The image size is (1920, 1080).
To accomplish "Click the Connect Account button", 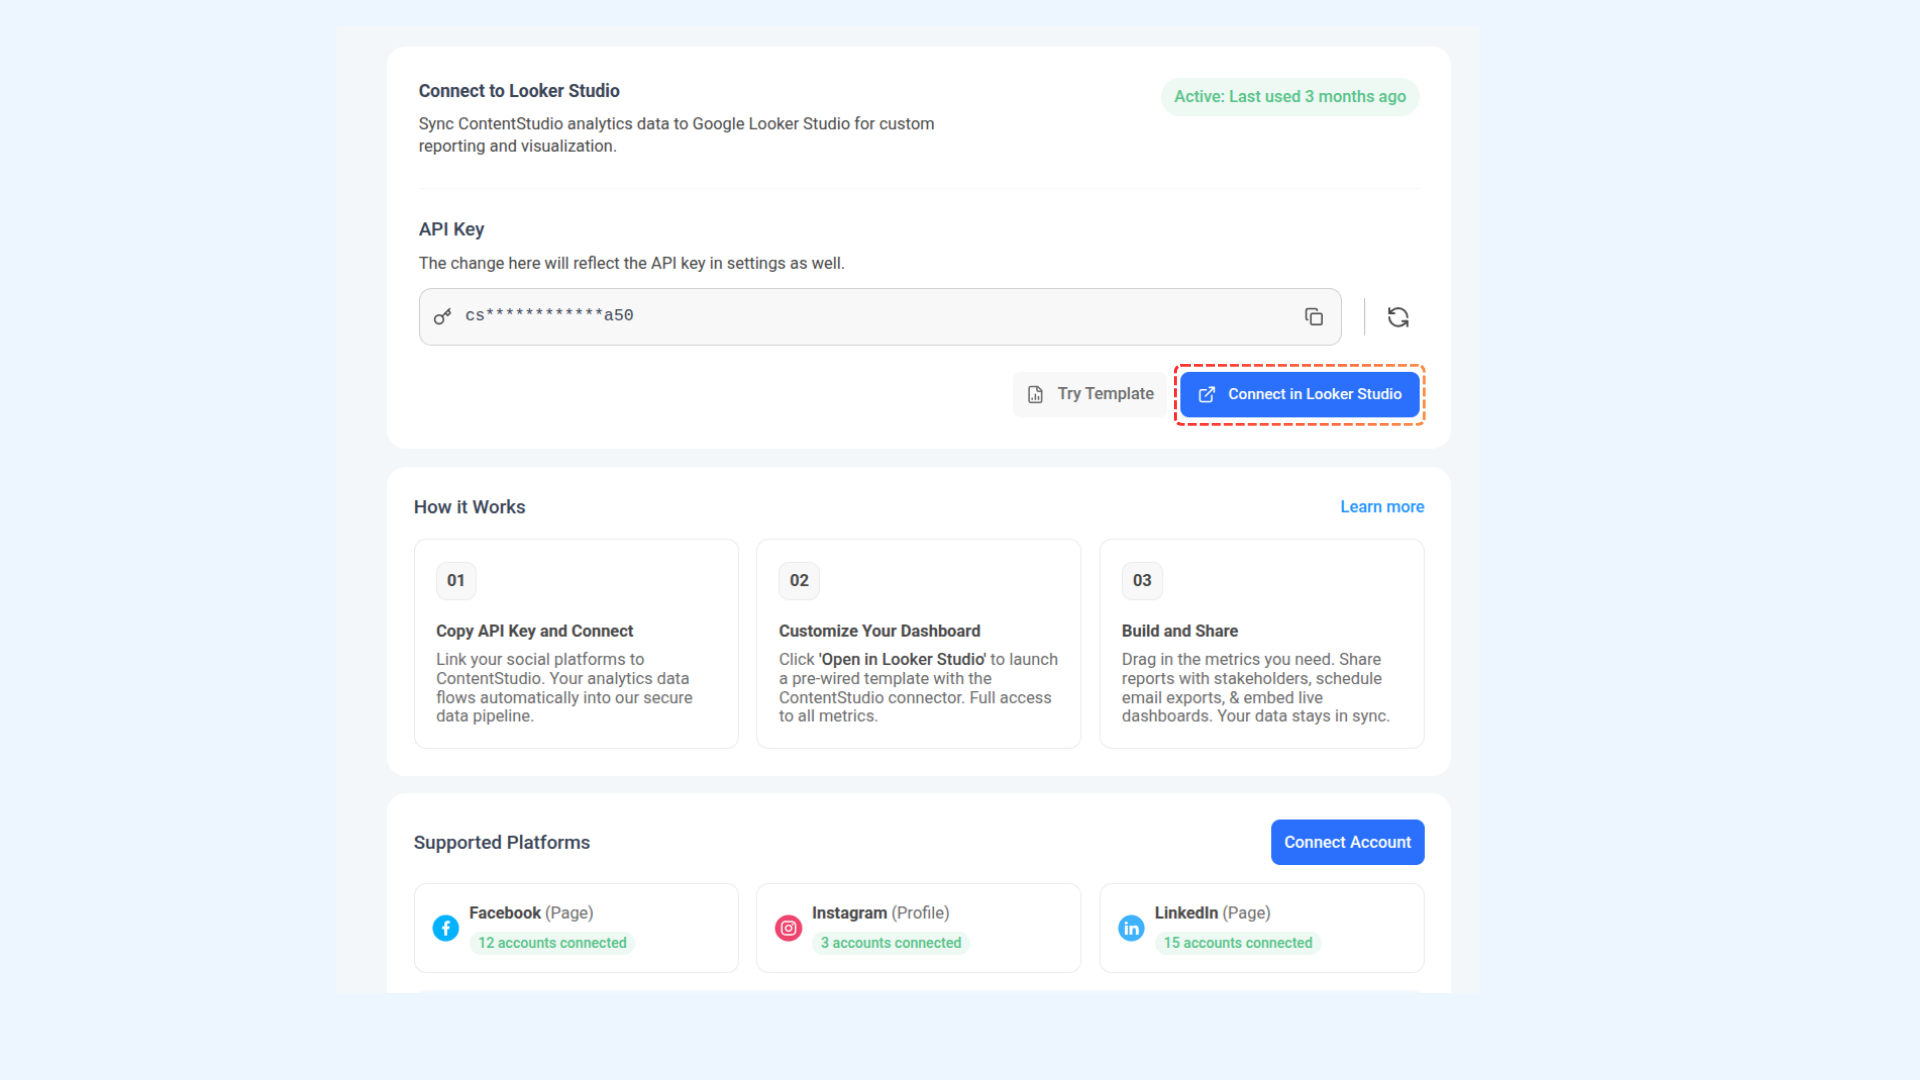I will tap(1347, 842).
